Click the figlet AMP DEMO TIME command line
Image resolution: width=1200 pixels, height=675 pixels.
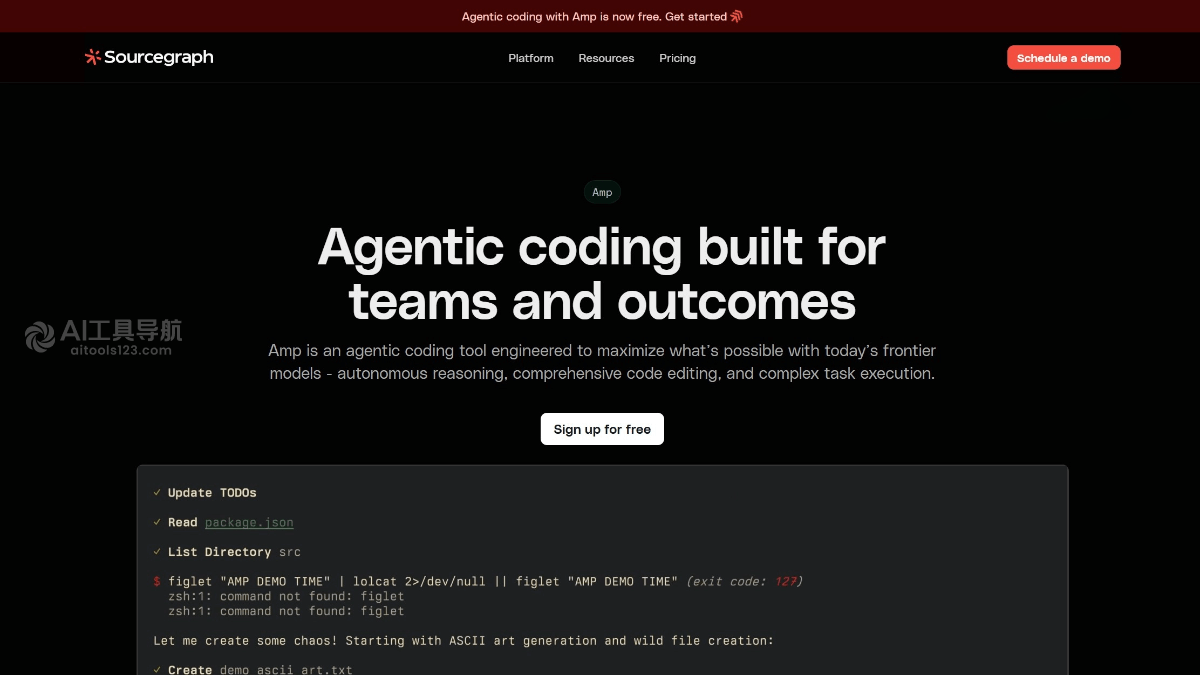(x=423, y=581)
